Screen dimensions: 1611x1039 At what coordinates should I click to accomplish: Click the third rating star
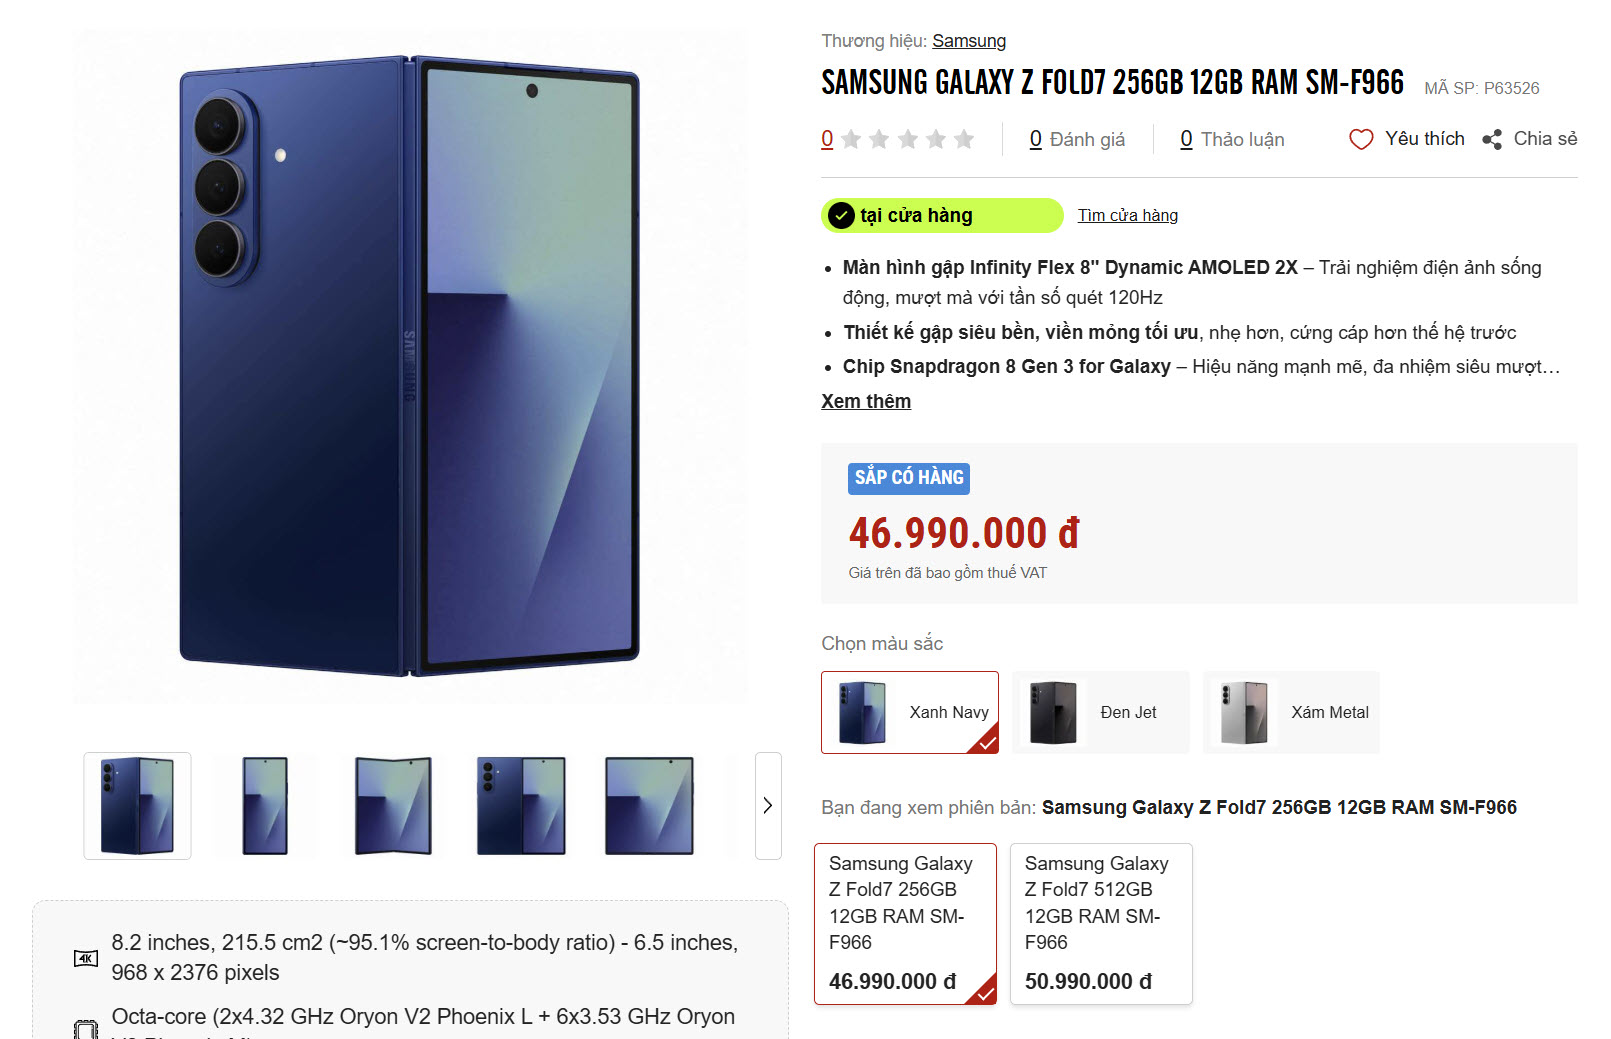[908, 139]
